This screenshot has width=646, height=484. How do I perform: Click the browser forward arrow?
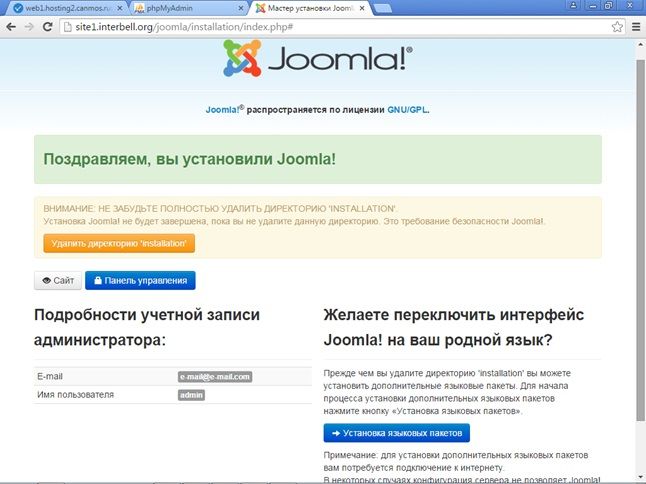[x=31, y=25]
